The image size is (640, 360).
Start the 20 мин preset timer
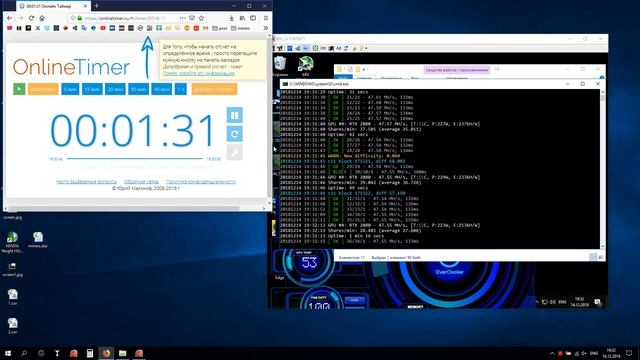tap(116, 89)
